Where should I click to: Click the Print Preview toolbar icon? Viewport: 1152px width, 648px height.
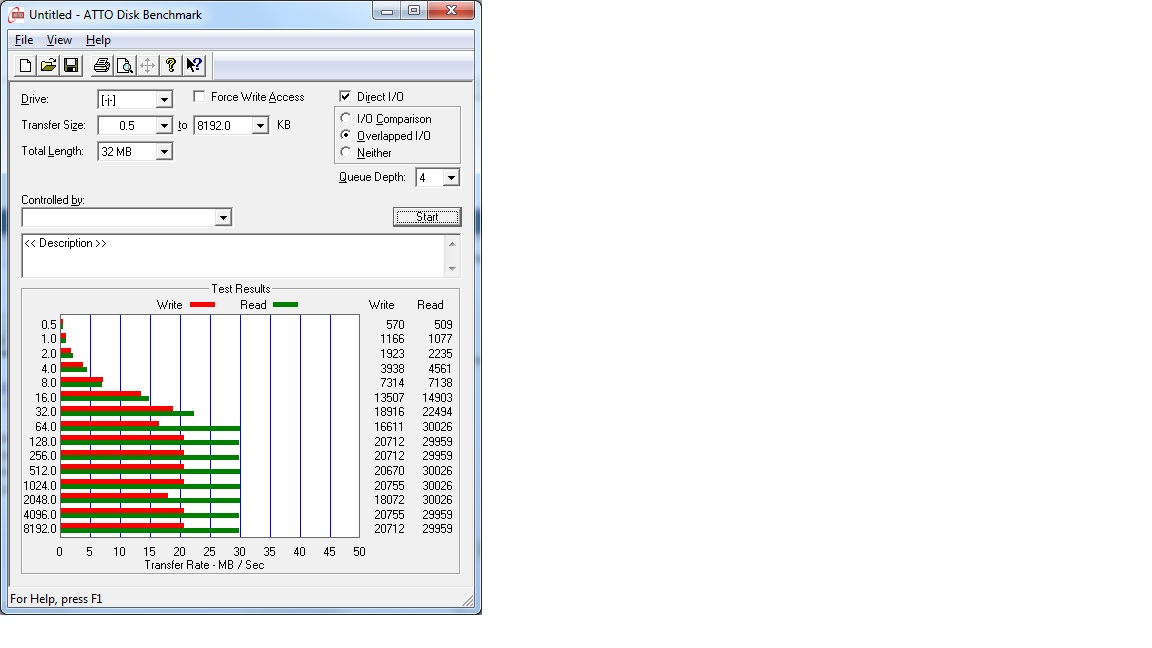124,66
